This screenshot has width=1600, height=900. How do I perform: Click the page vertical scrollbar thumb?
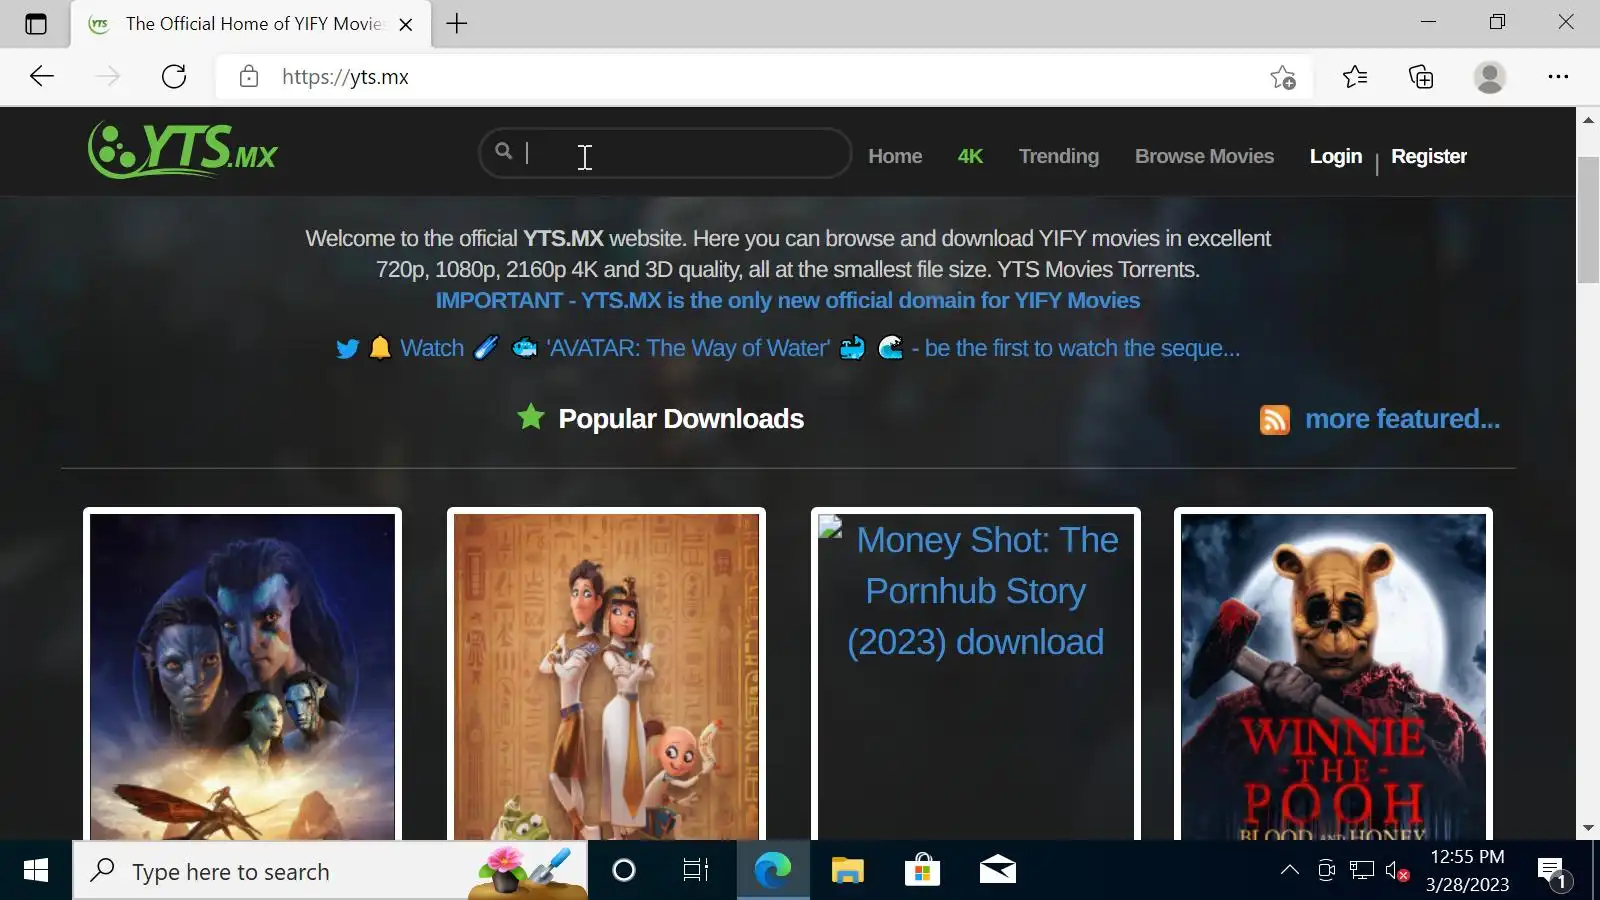tap(1588, 220)
